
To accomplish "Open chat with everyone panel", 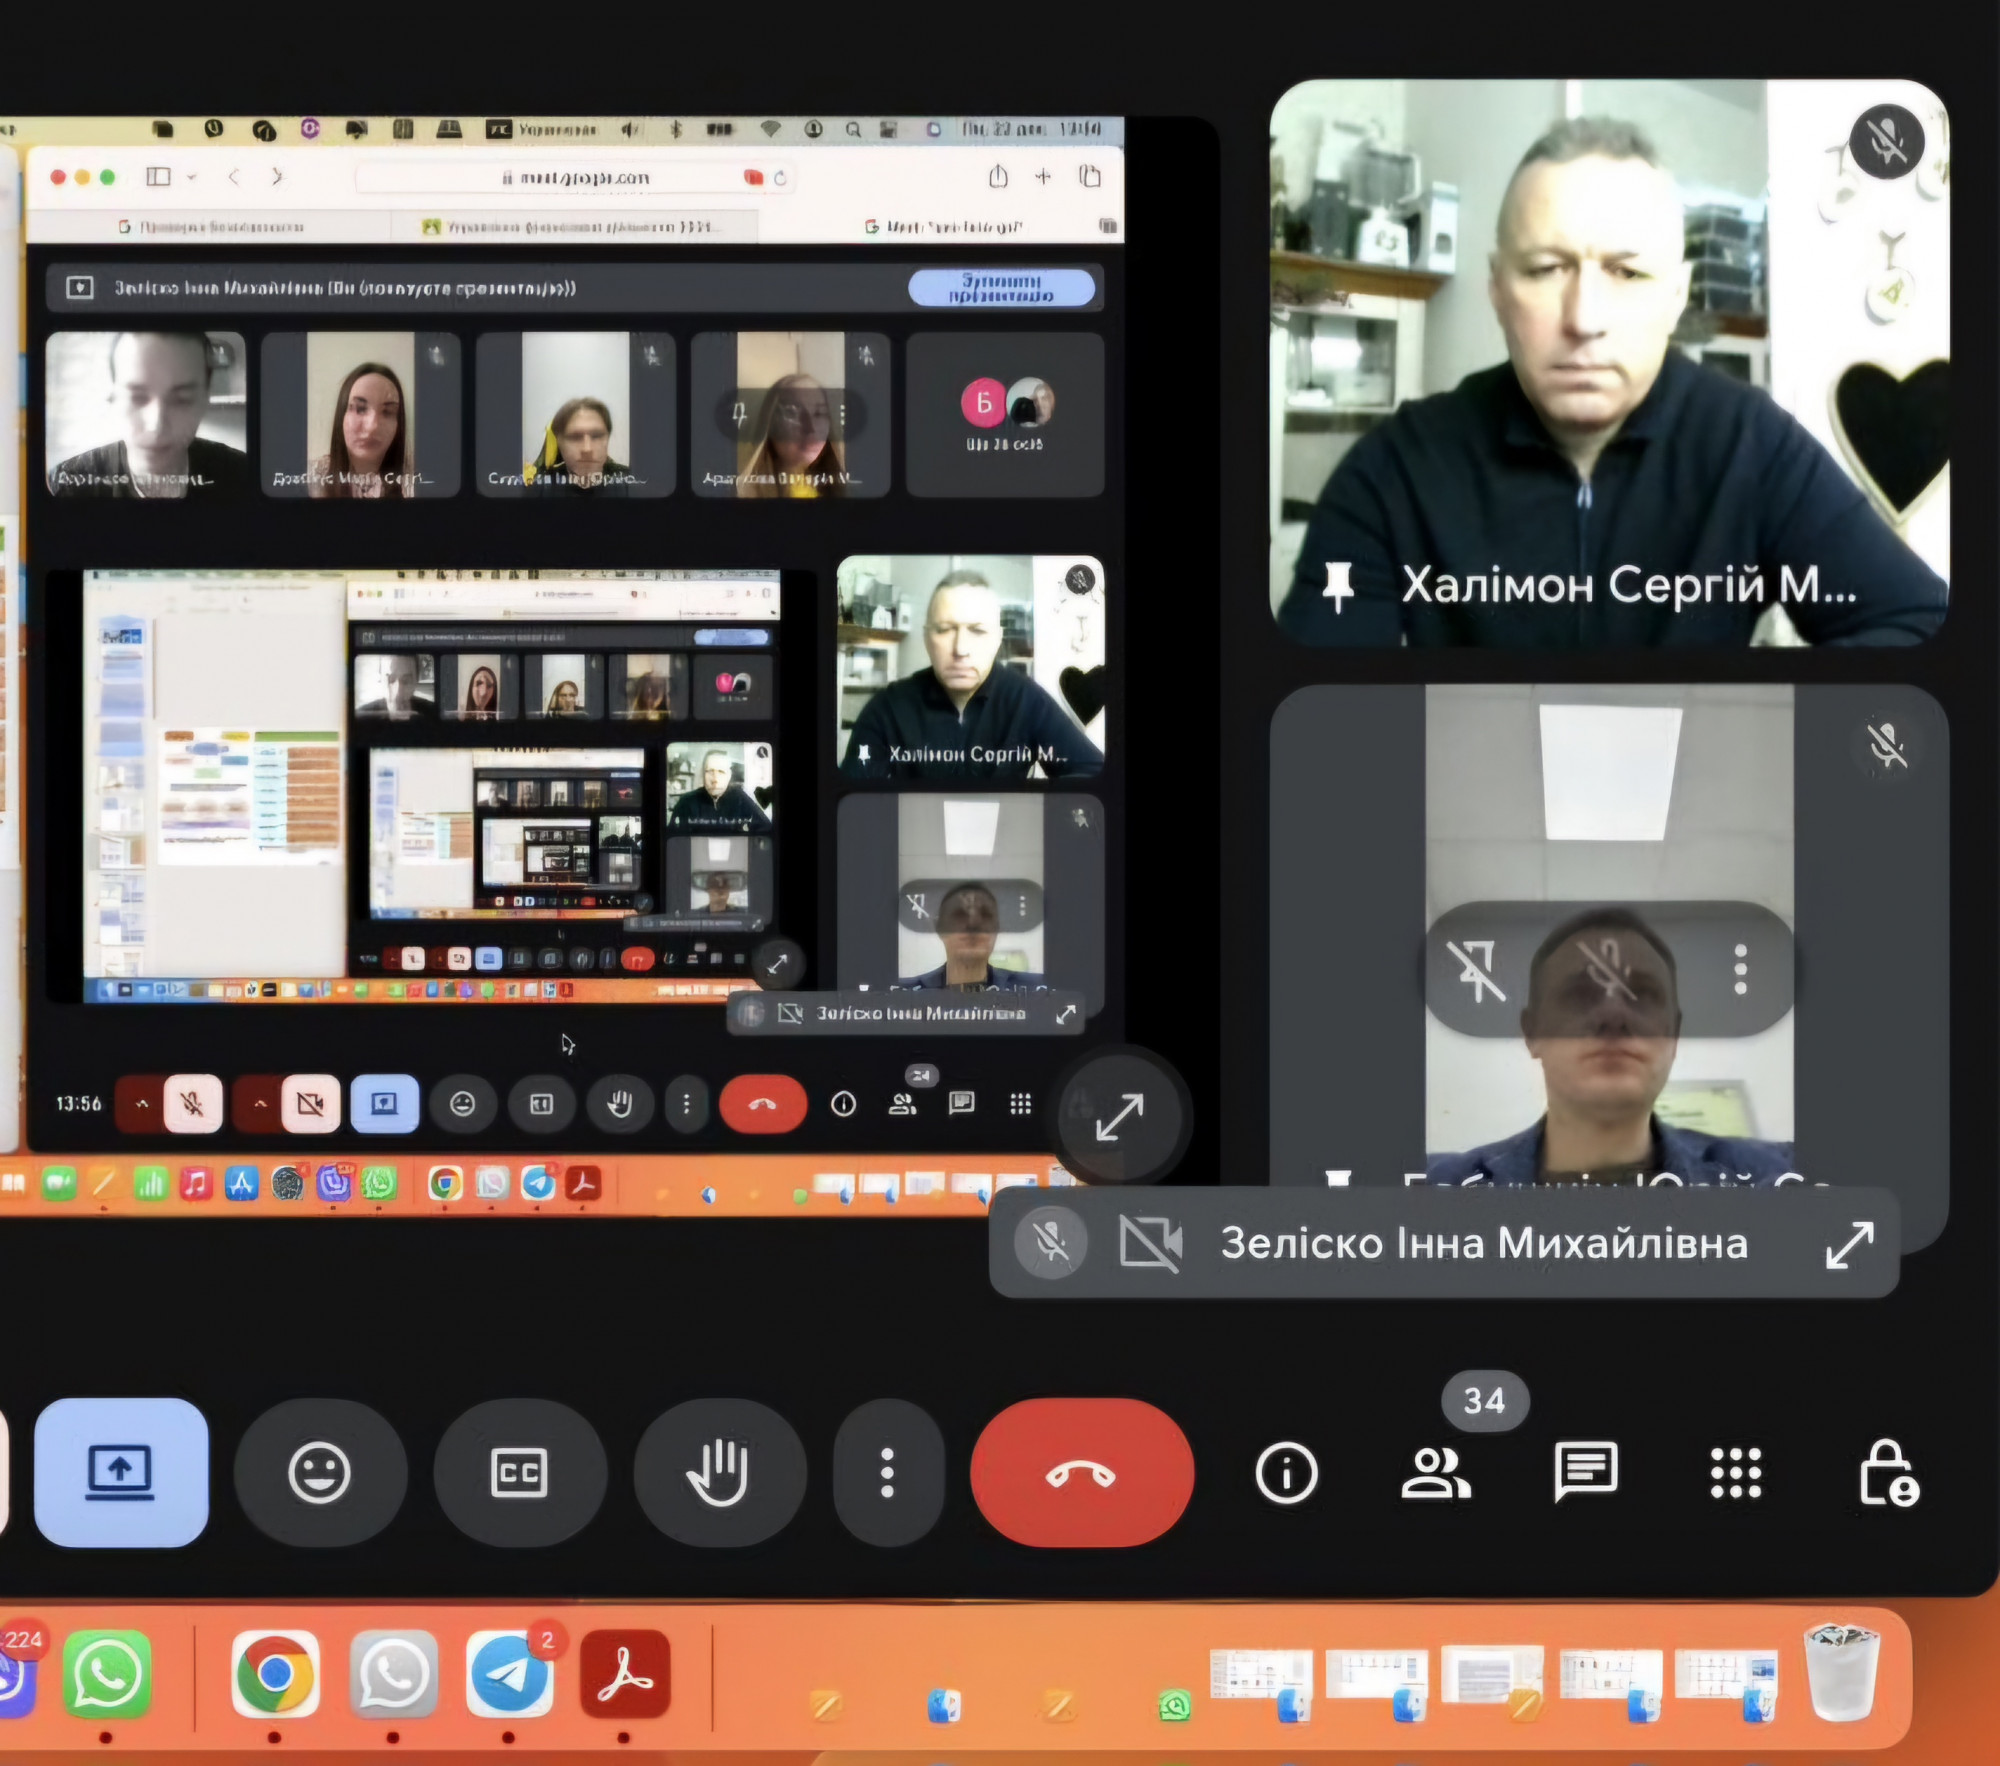I will (1586, 1472).
